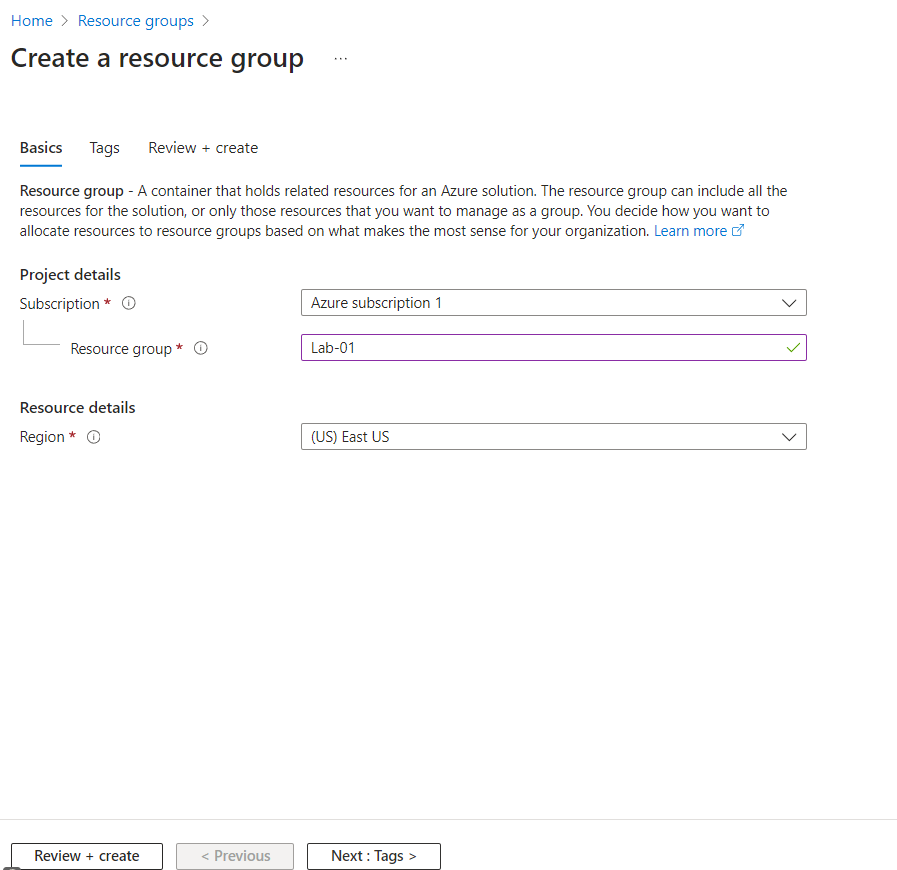Open the ellipsis menu beside page title

click(x=340, y=58)
